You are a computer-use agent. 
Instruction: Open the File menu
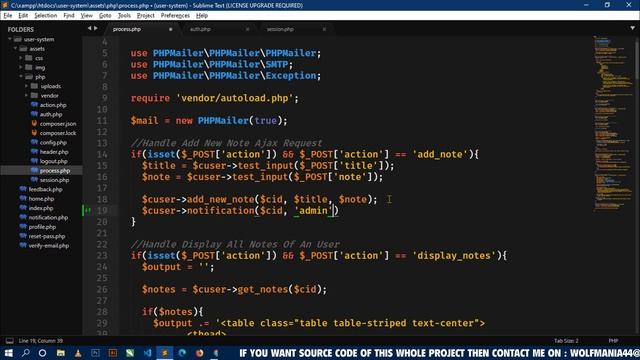tap(8, 16)
